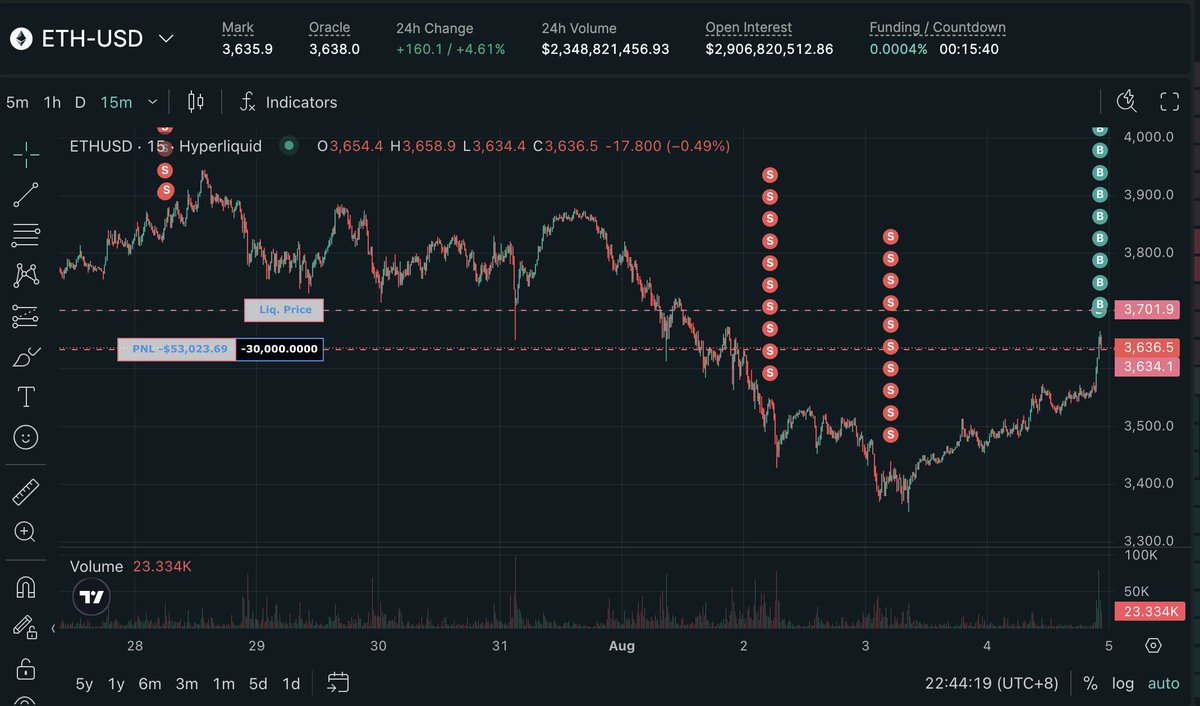Select the text annotation tool

click(x=26, y=397)
